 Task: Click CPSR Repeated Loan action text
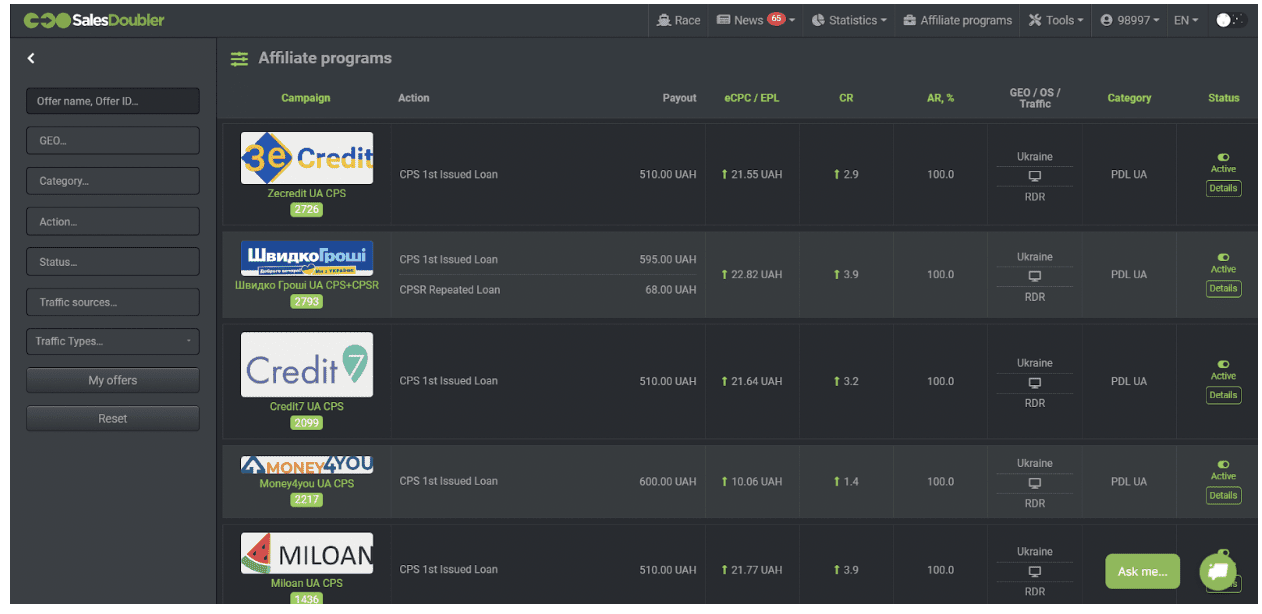click(450, 290)
